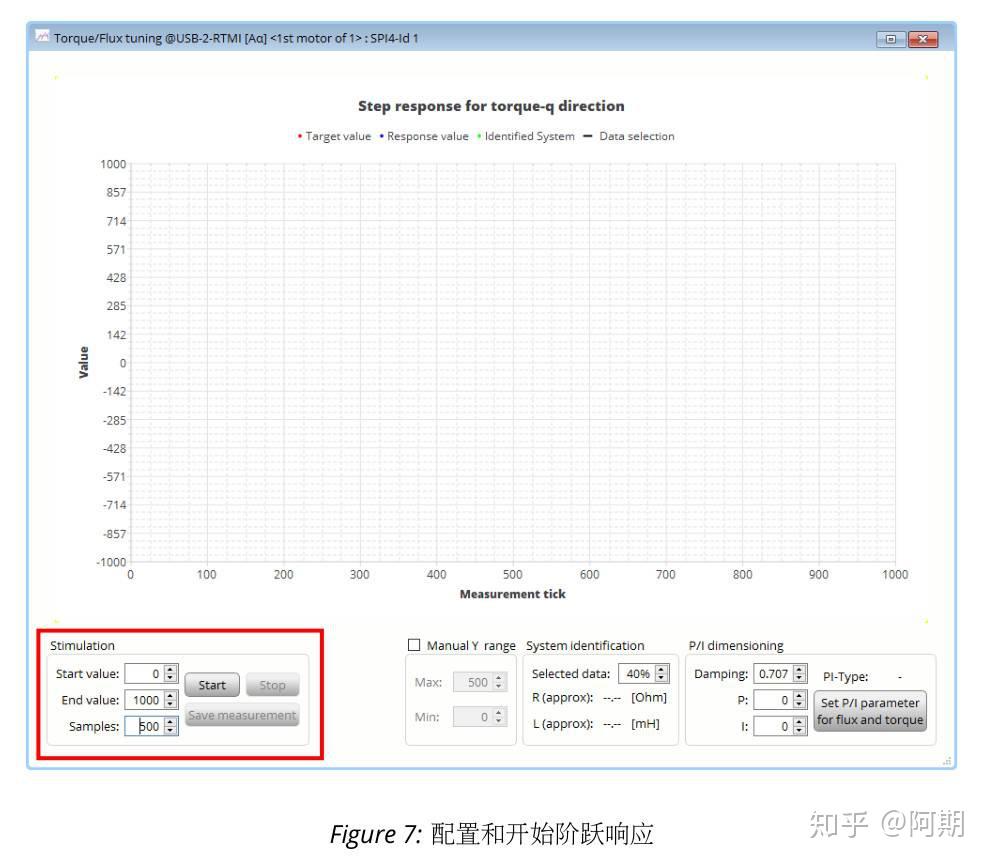Click Set P/I parameter for flux and torque
990x865 pixels.
pos(870,710)
